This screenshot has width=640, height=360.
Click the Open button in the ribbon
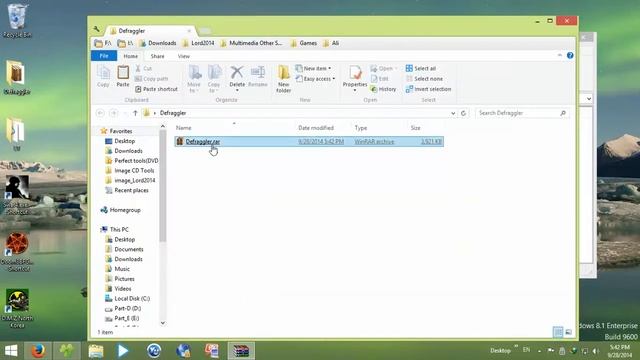(383, 68)
